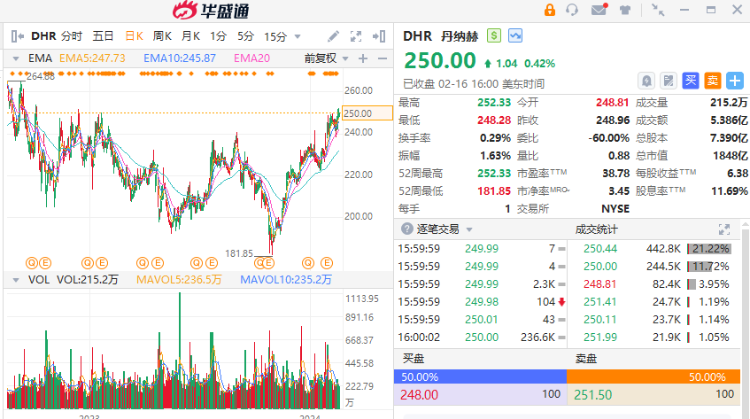750x419 pixels.
Task: Select the 周K weekly candlestick tab
Action: [x=162, y=36]
